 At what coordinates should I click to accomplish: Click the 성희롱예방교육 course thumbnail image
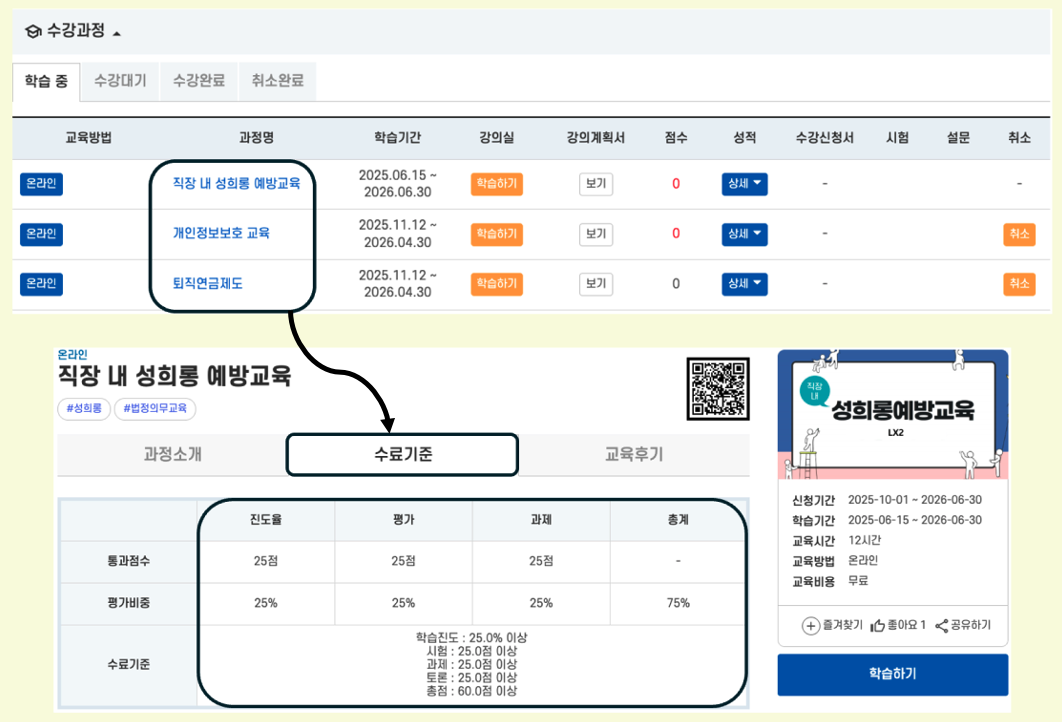893,410
